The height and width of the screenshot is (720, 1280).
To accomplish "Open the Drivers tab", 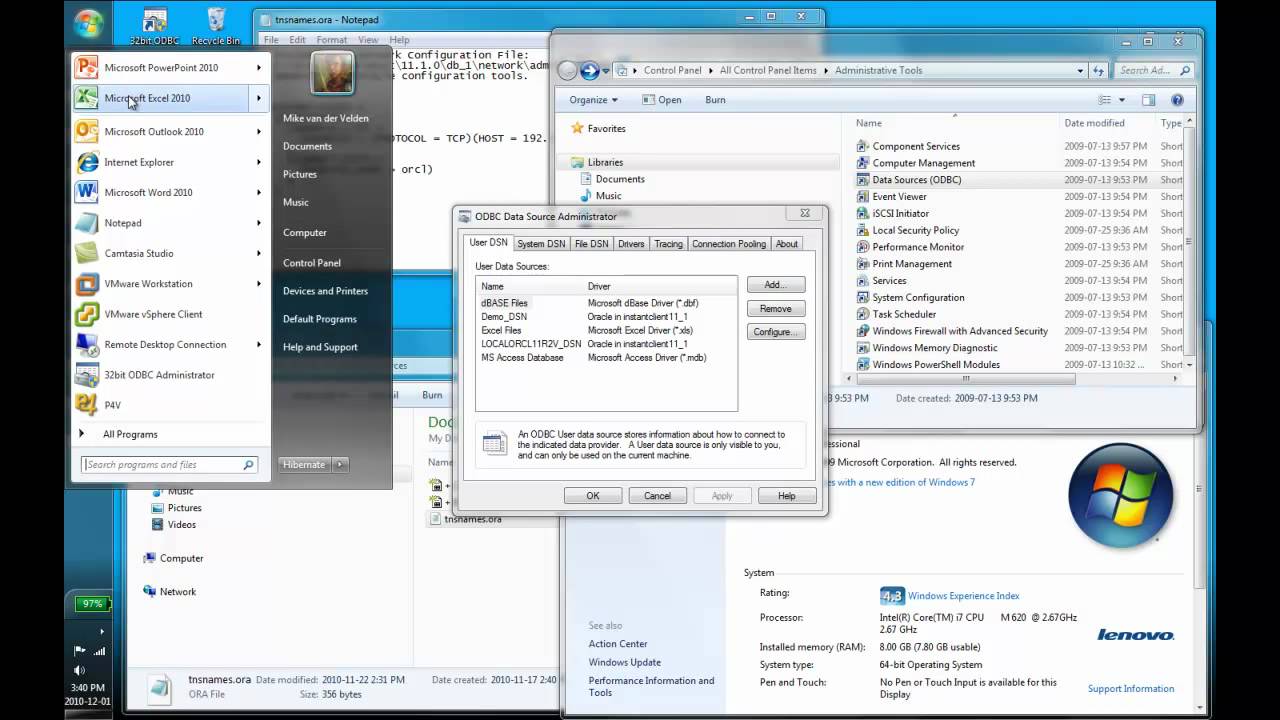I will click(x=631, y=244).
